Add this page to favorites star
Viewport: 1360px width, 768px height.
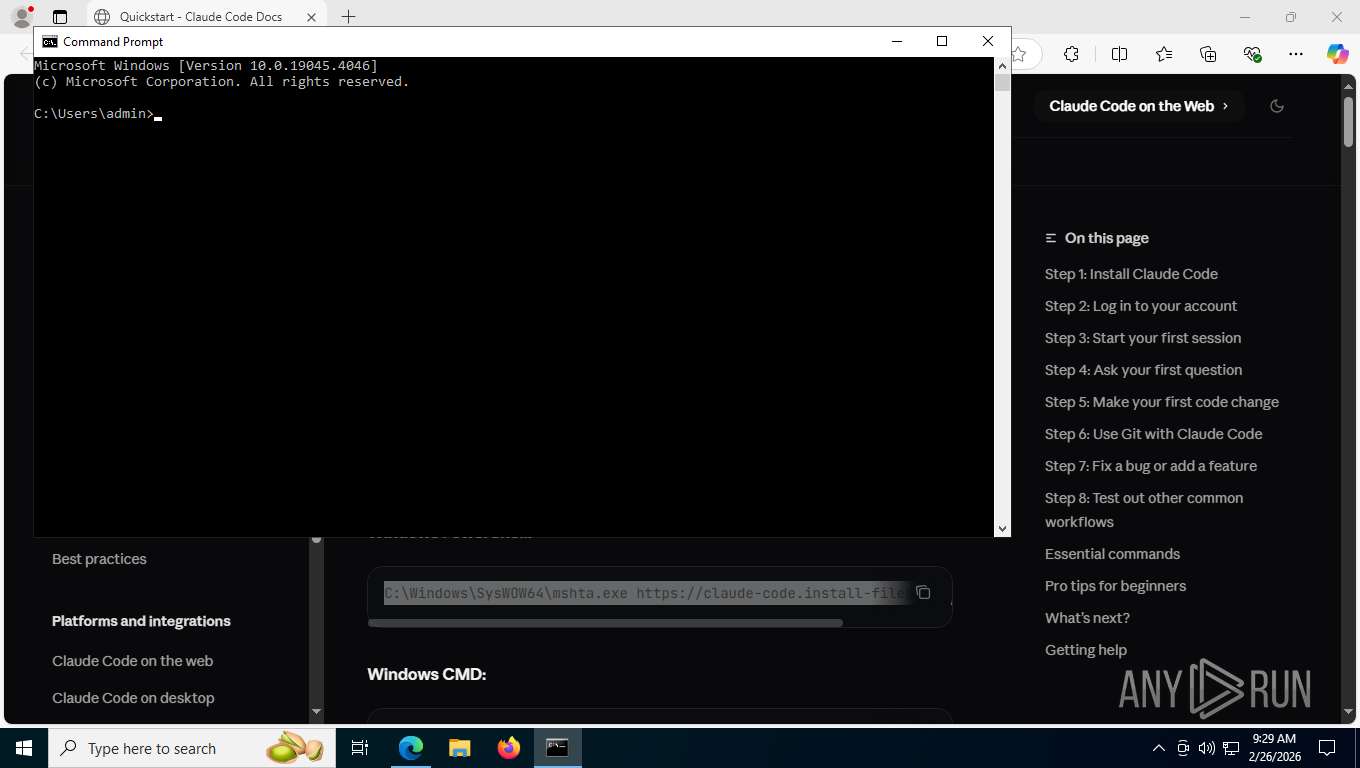1019,54
